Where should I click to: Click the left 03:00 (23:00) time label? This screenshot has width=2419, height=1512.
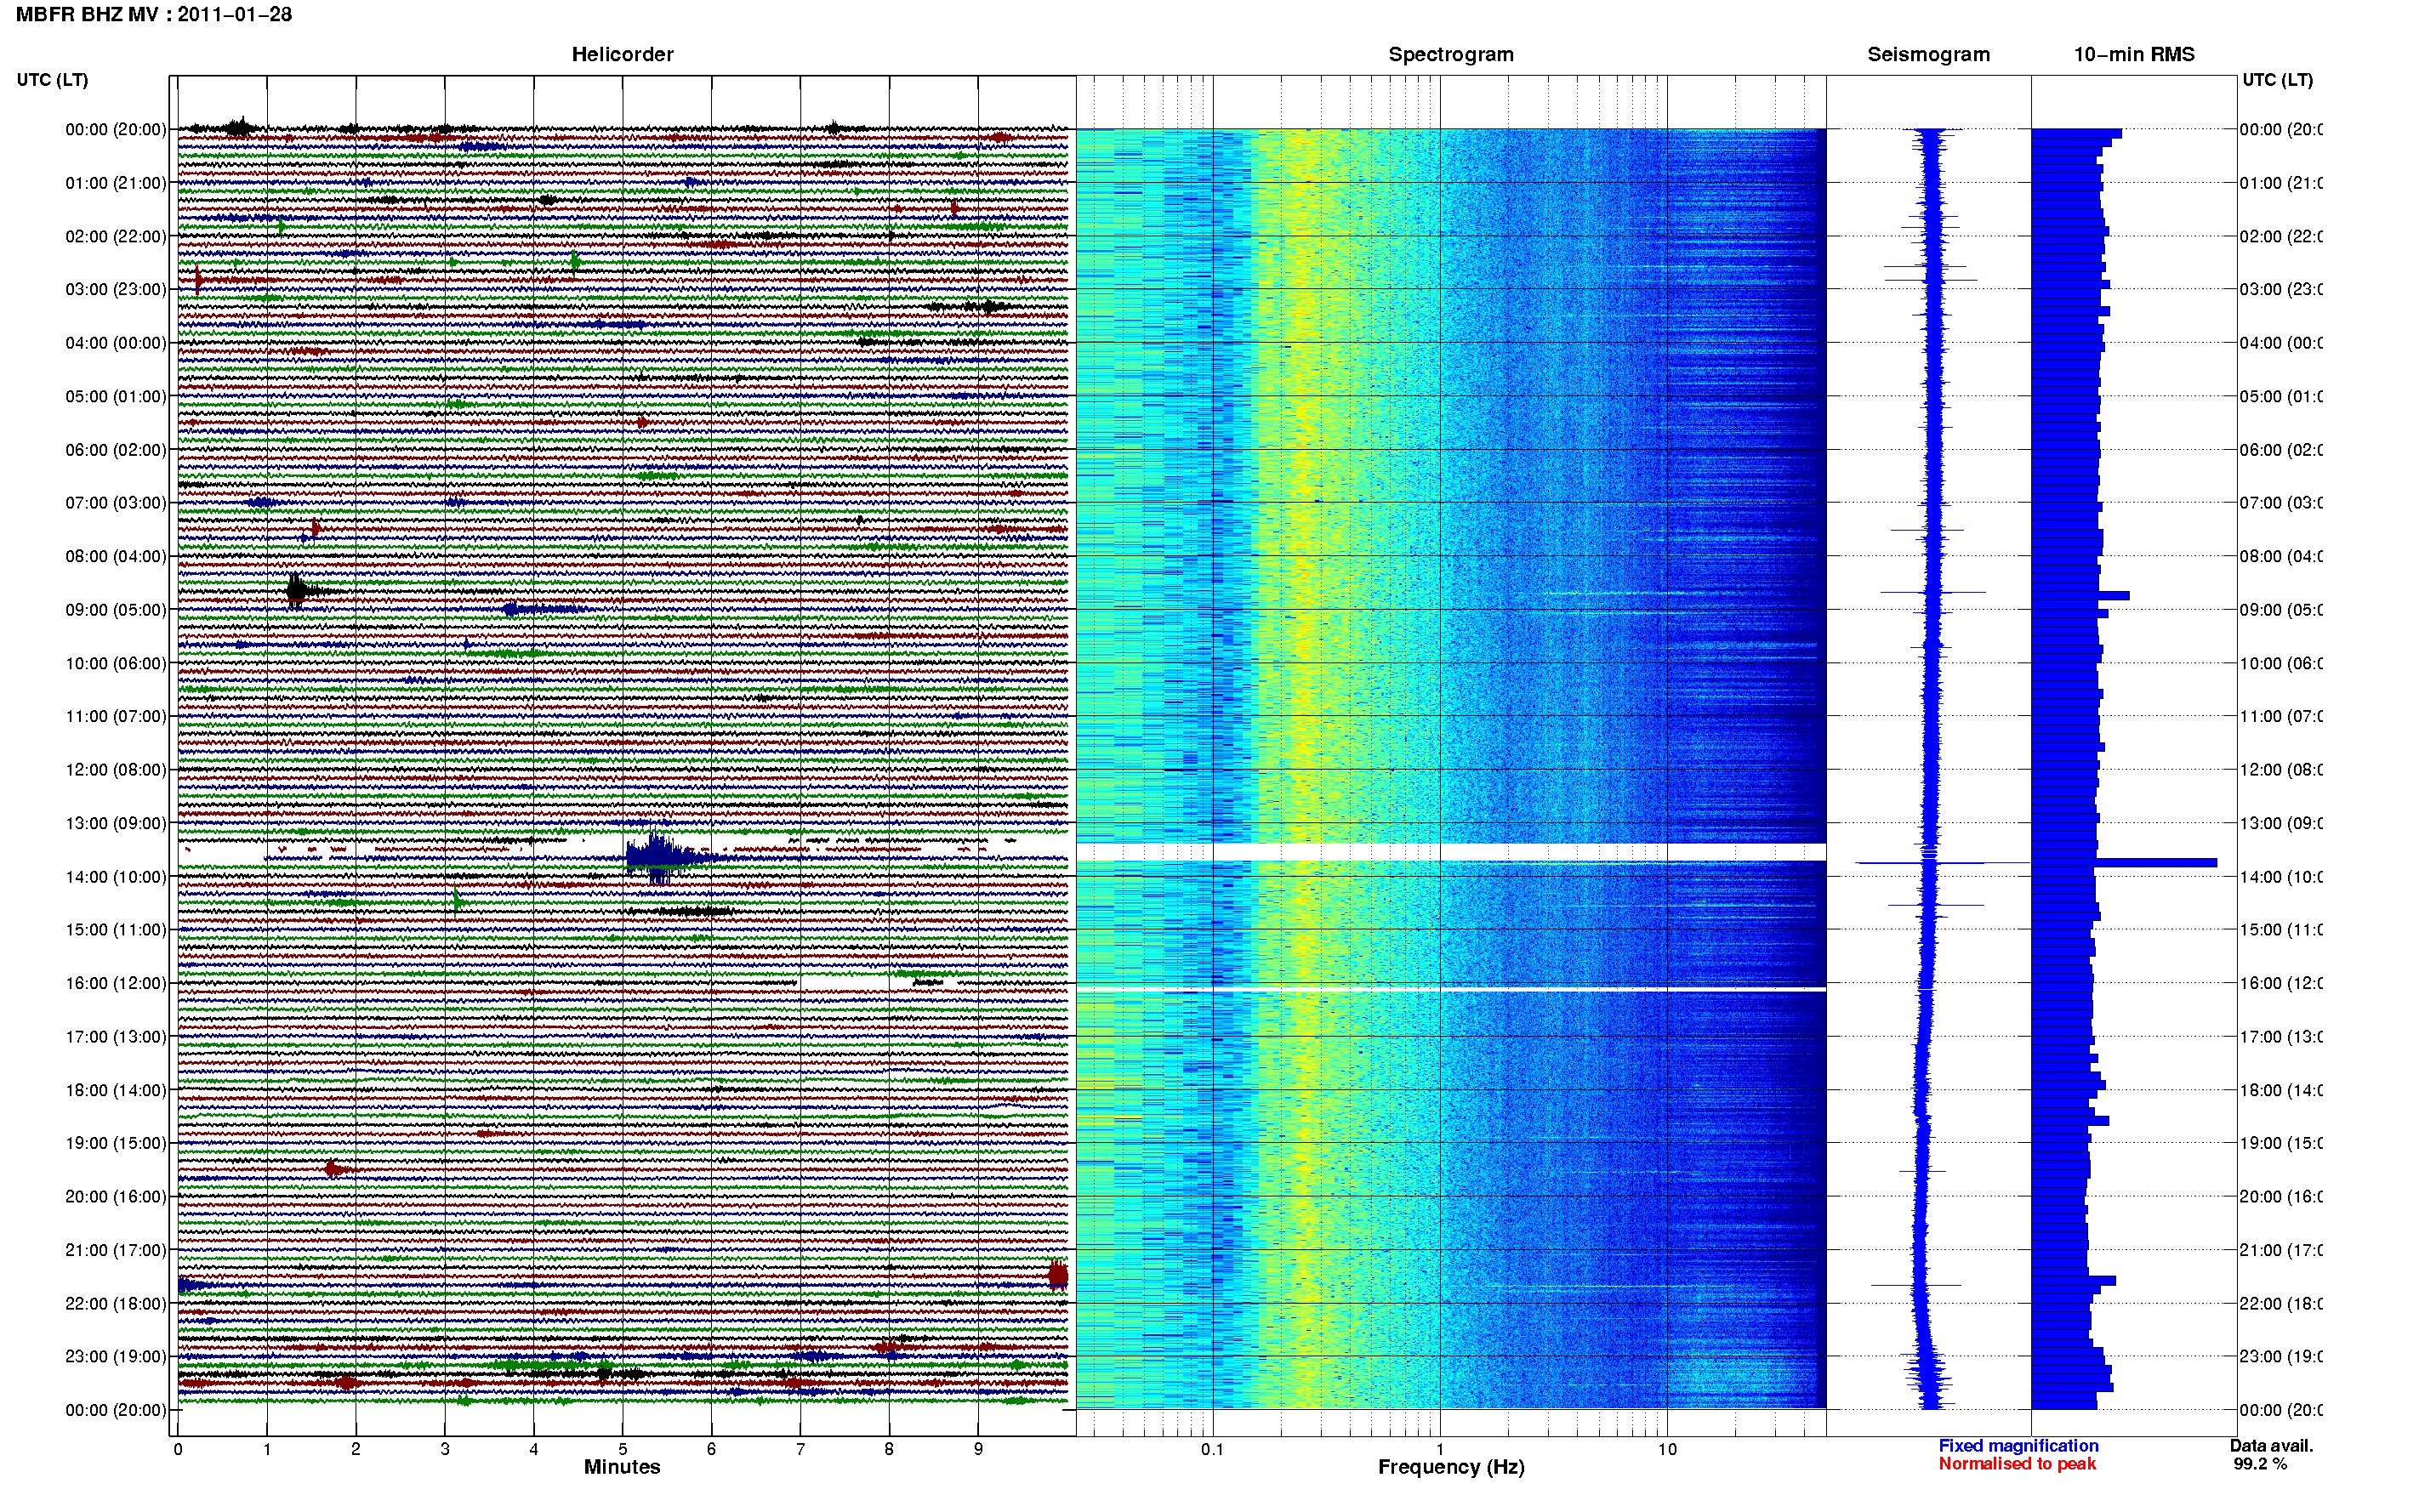click(x=116, y=289)
